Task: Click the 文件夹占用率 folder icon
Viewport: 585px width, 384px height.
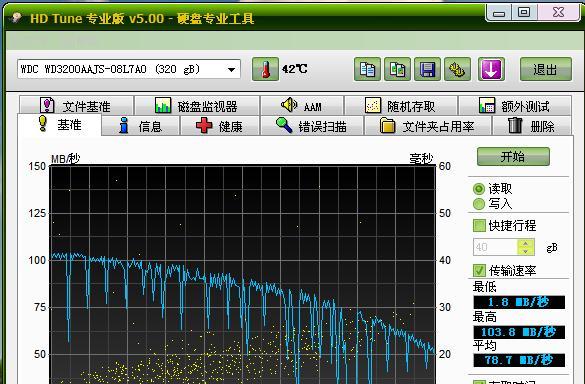Action: pyautogui.click(x=387, y=125)
